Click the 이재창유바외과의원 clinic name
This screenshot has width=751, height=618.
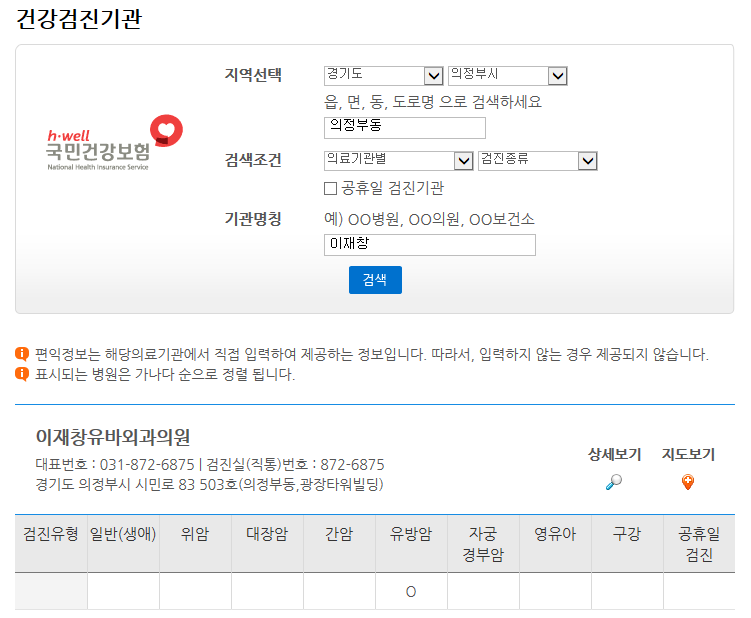coord(113,437)
